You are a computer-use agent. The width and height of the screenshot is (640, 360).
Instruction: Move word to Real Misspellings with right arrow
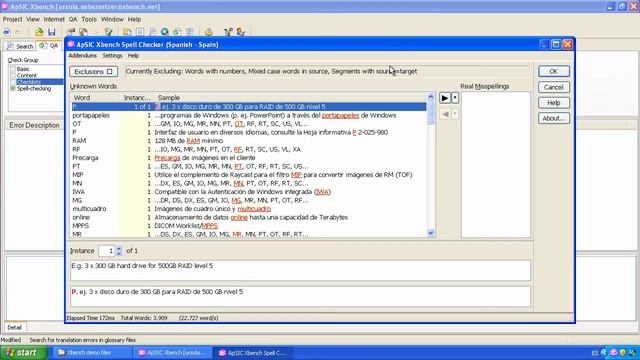click(x=444, y=98)
